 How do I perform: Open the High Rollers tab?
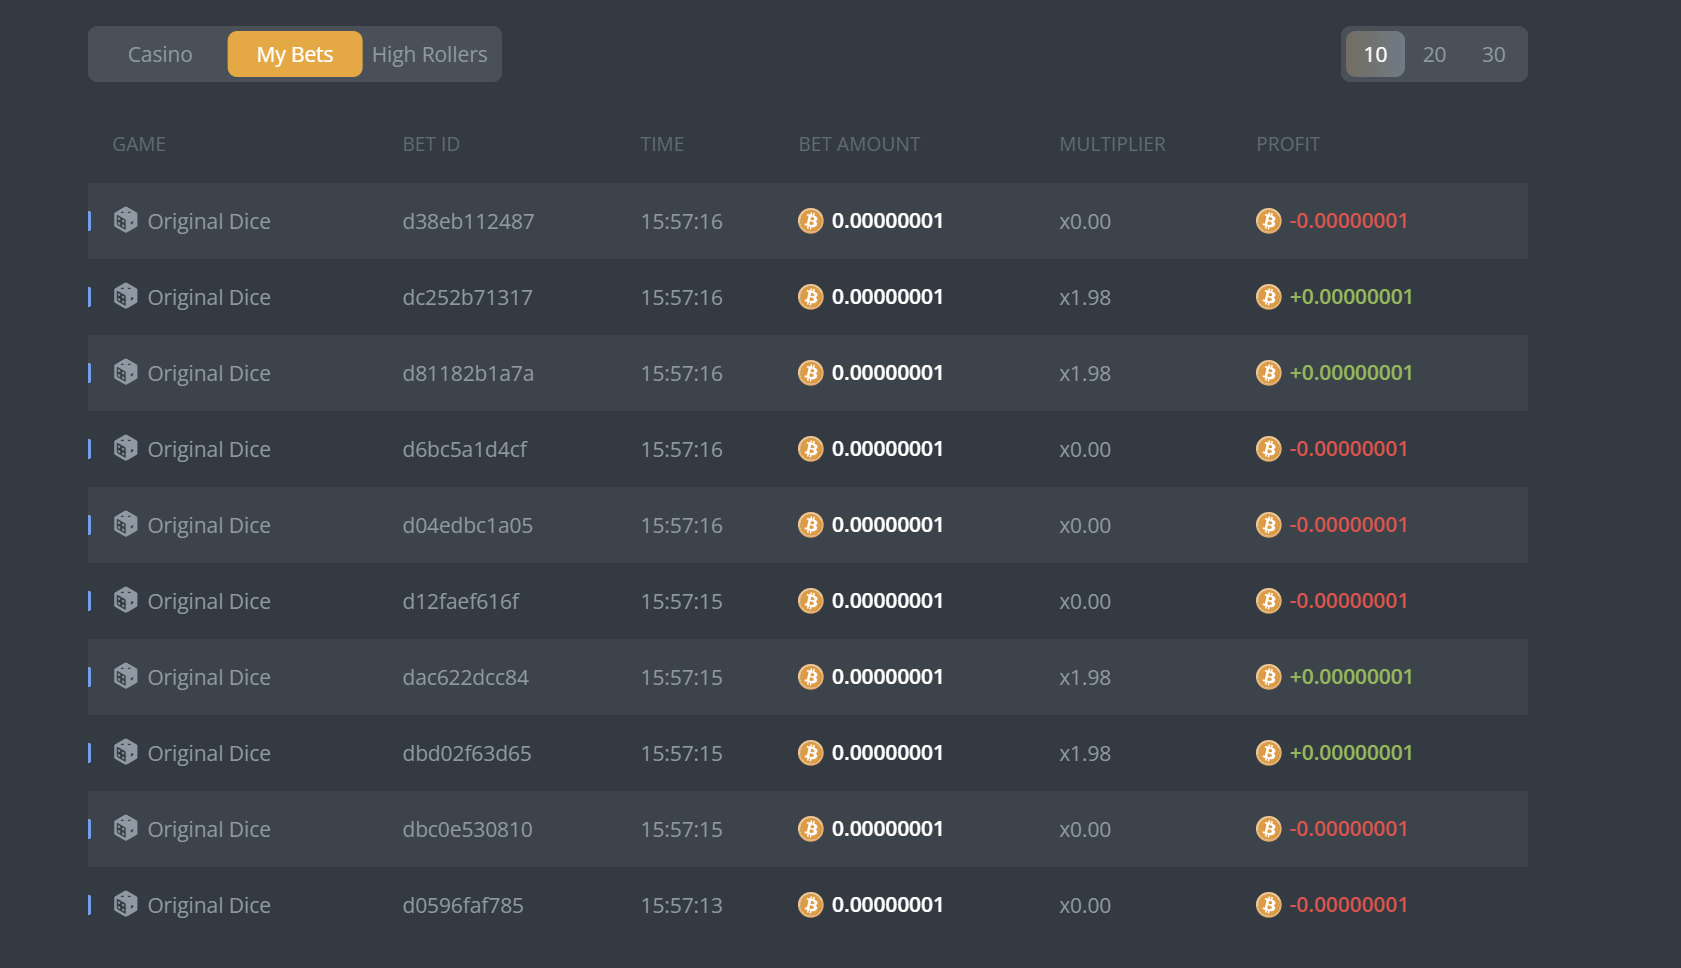429,54
